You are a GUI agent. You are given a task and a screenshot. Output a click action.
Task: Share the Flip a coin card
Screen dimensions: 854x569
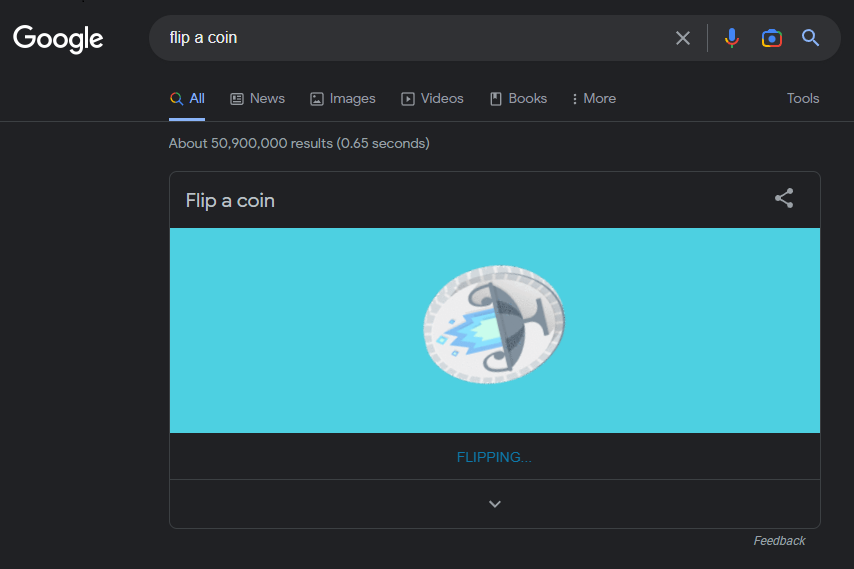tap(784, 198)
